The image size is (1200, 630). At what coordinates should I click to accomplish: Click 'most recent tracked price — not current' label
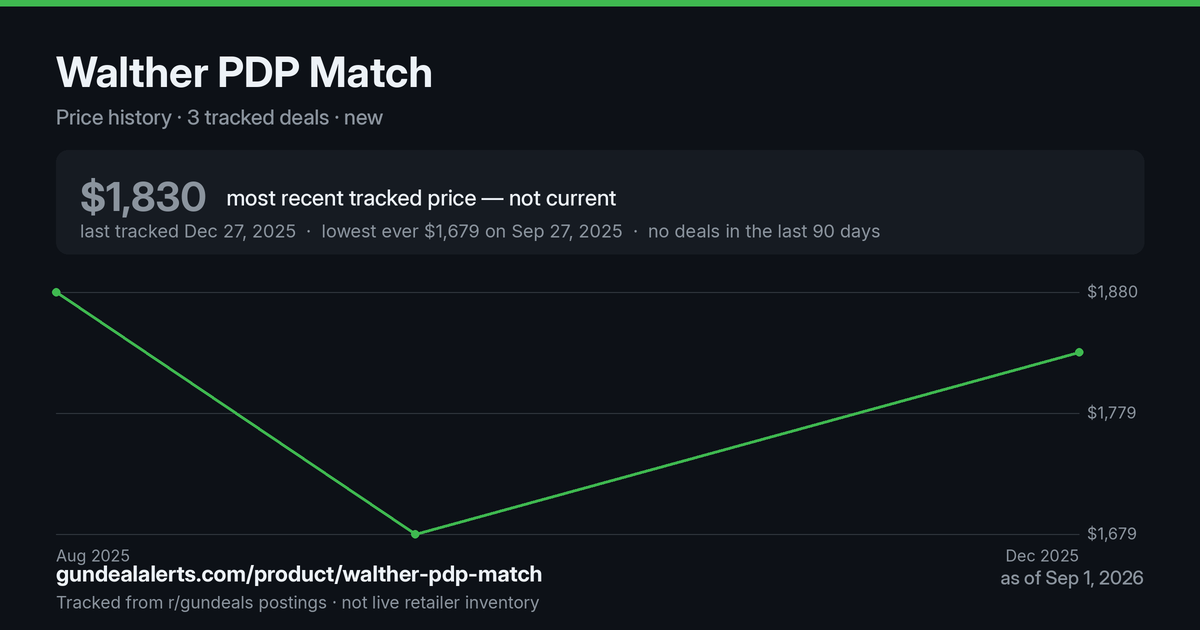[421, 198]
